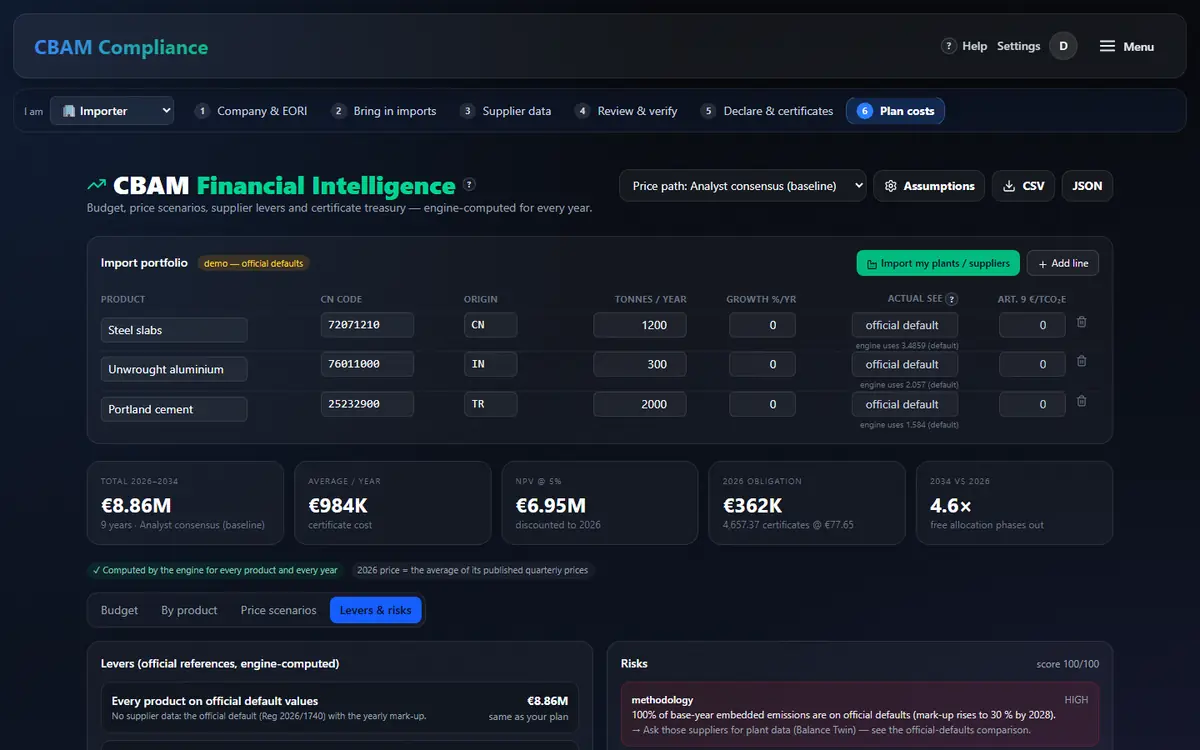The image size is (1200, 750).
Task: Open the D user avatar
Action: pos(1063,46)
